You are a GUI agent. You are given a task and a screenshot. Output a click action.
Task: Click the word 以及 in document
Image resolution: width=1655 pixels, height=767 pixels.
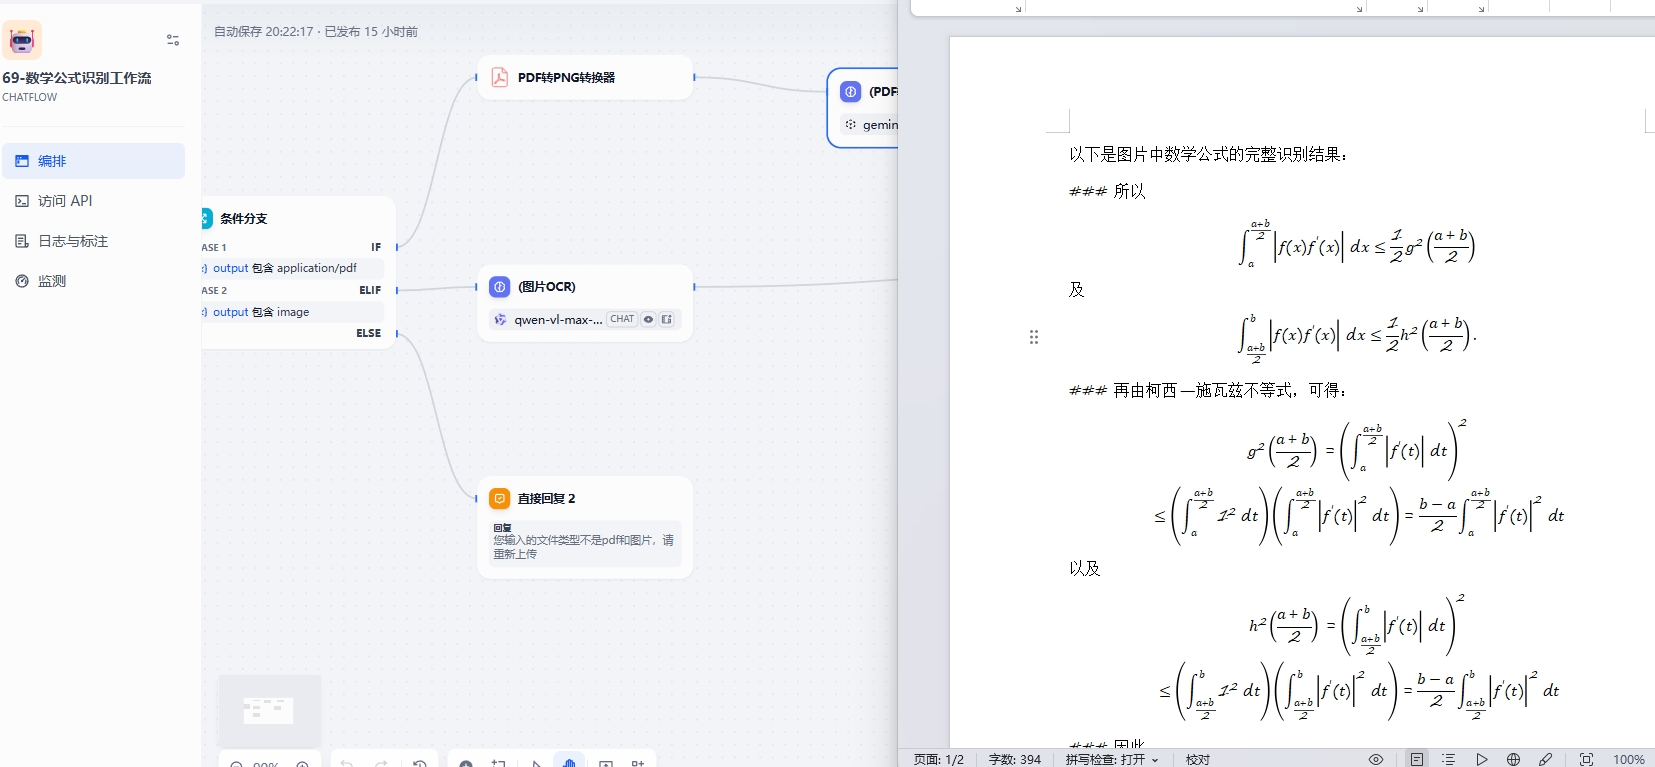coord(1085,568)
